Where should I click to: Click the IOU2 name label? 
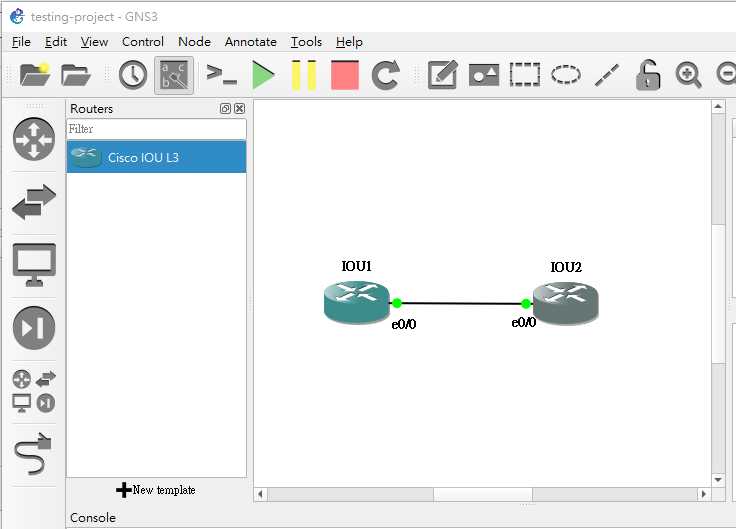[x=566, y=267]
